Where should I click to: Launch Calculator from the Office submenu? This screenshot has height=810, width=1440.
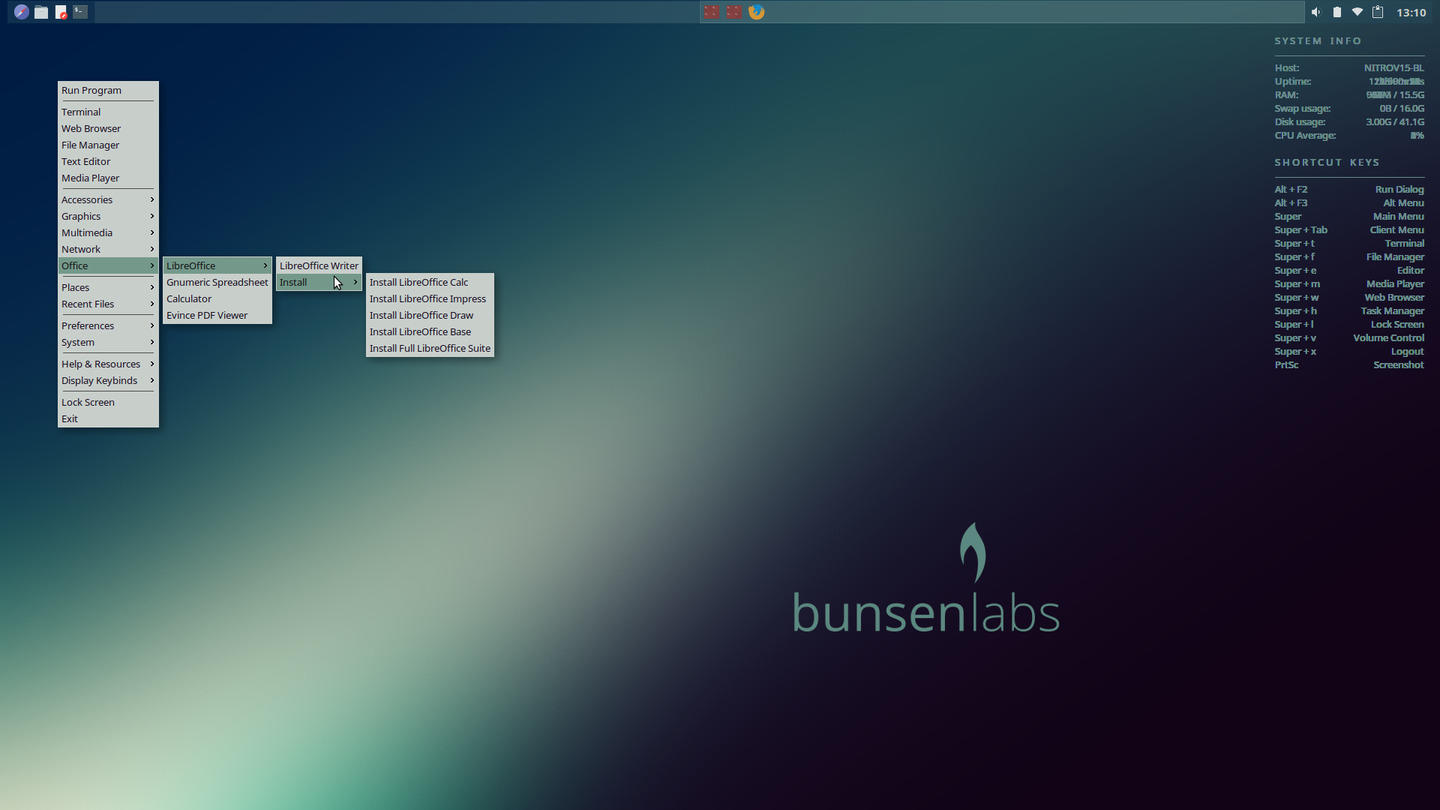(218, 299)
